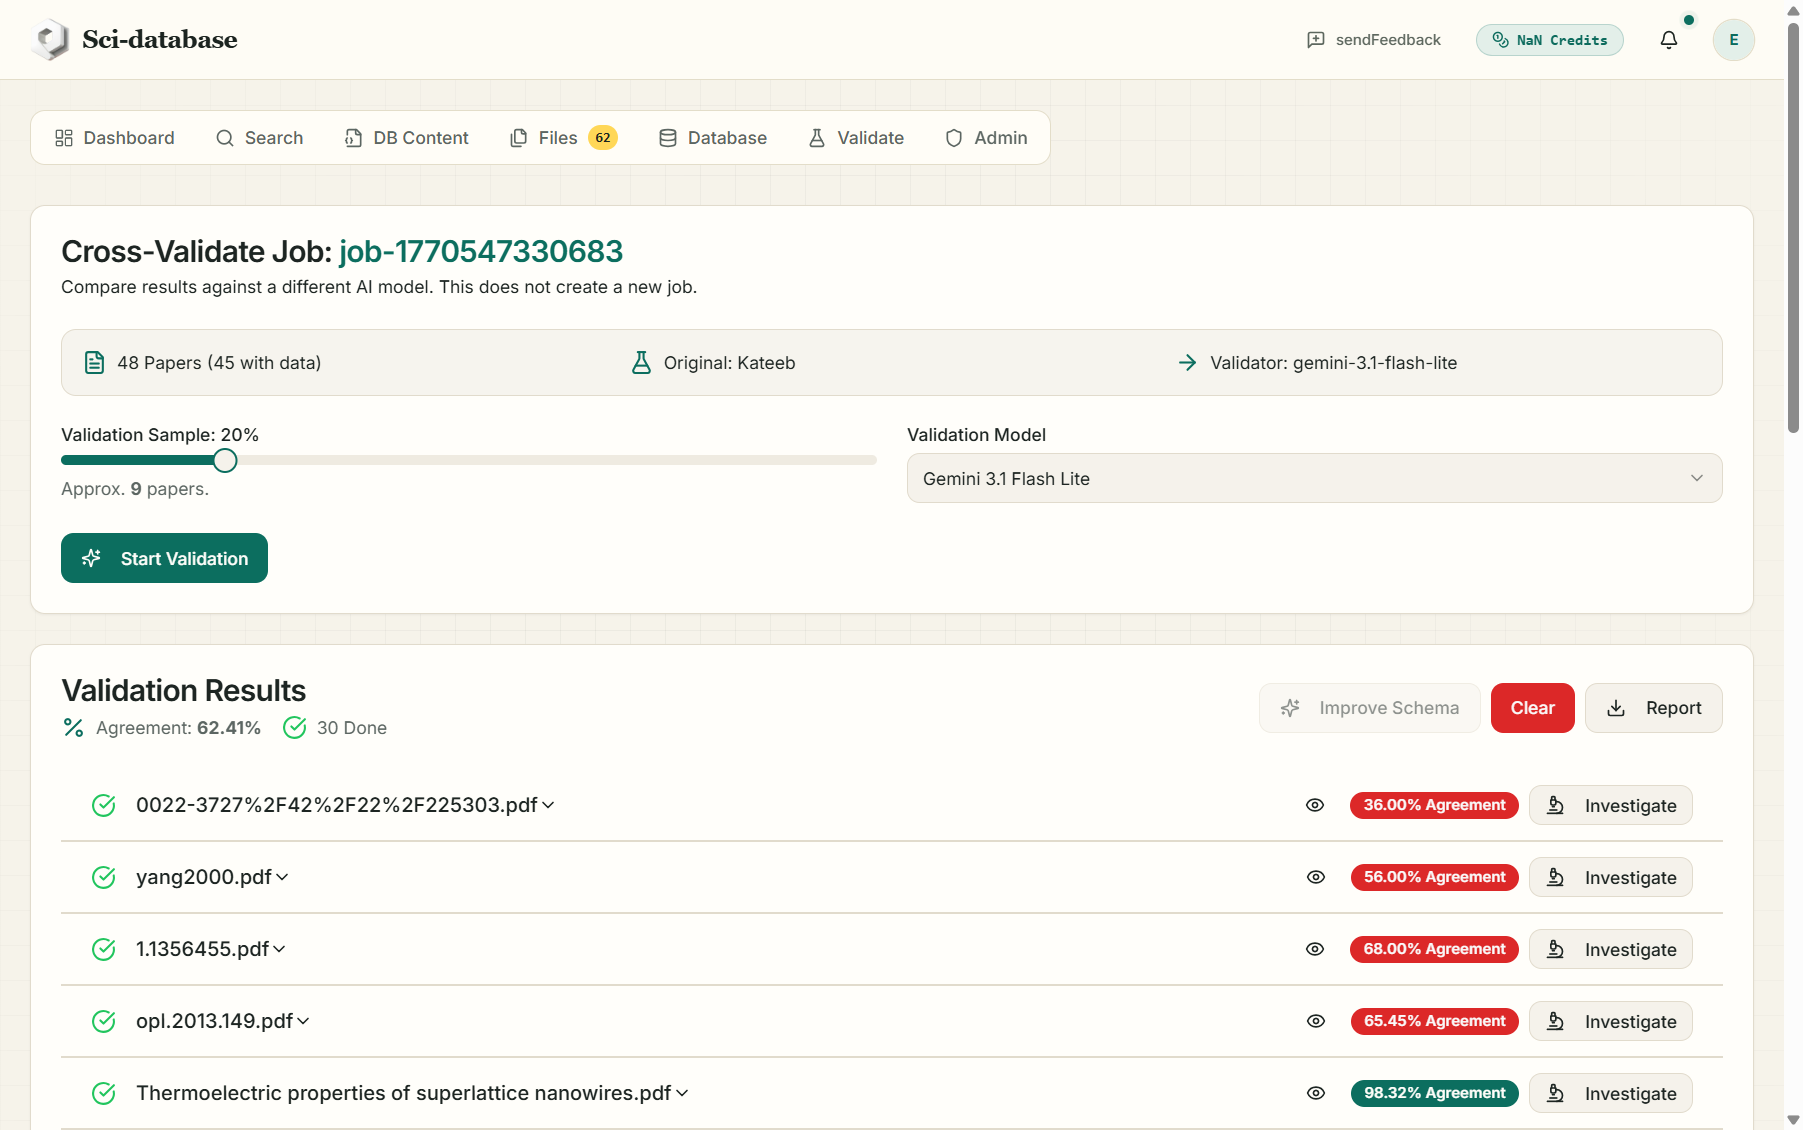
Task: Click the sendFeedback link
Action: pyautogui.click(x=1374, y=40)
